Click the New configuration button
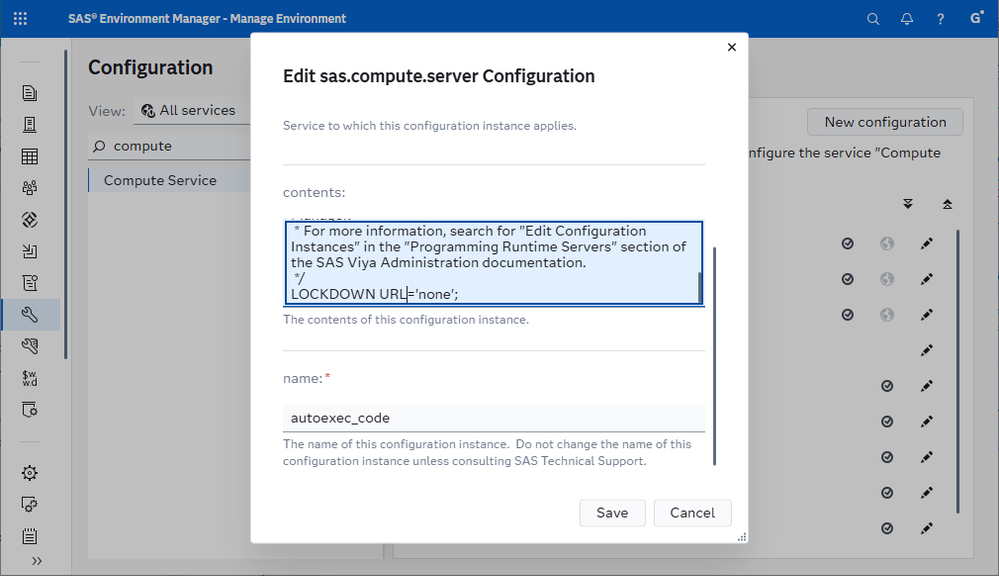Screen dimensions: 999x576 (x=885, y=122)
